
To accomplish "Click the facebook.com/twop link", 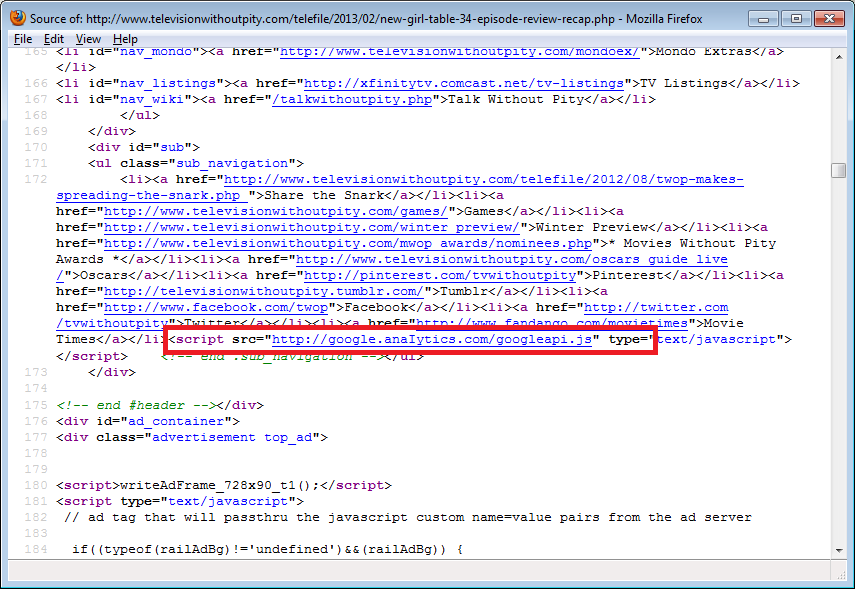I will click(x=215, y=308).
